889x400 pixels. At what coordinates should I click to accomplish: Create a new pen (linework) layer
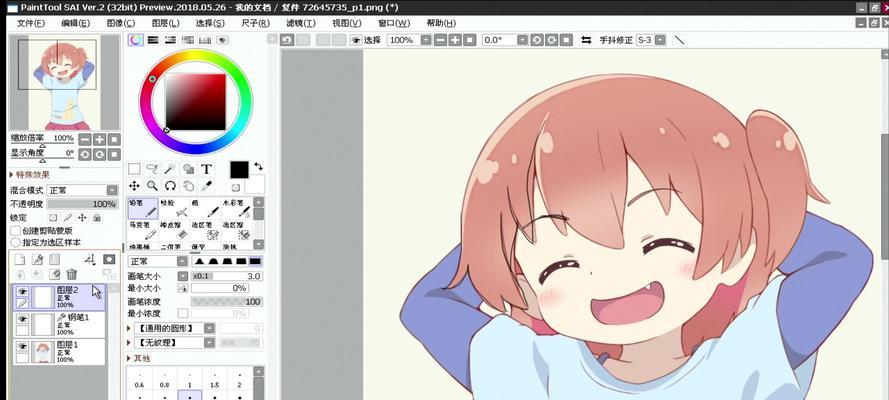[x=37, y=259]
